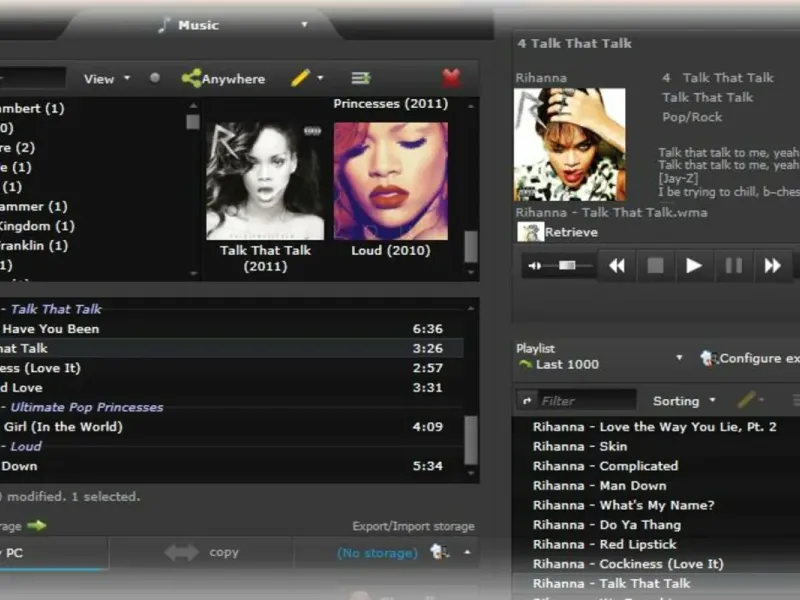Select Rihanna - What's My Name? in playlist
Viewport: 800px width, 600px height.
(656, 505)
